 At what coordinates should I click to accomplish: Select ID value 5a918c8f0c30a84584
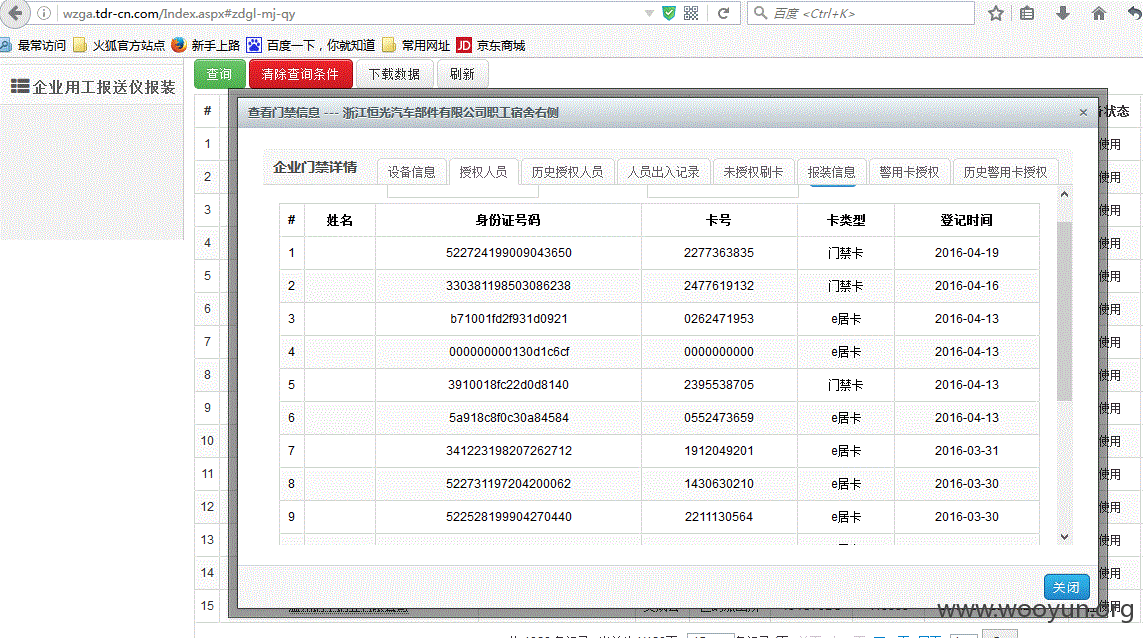(x=509, y=418)
